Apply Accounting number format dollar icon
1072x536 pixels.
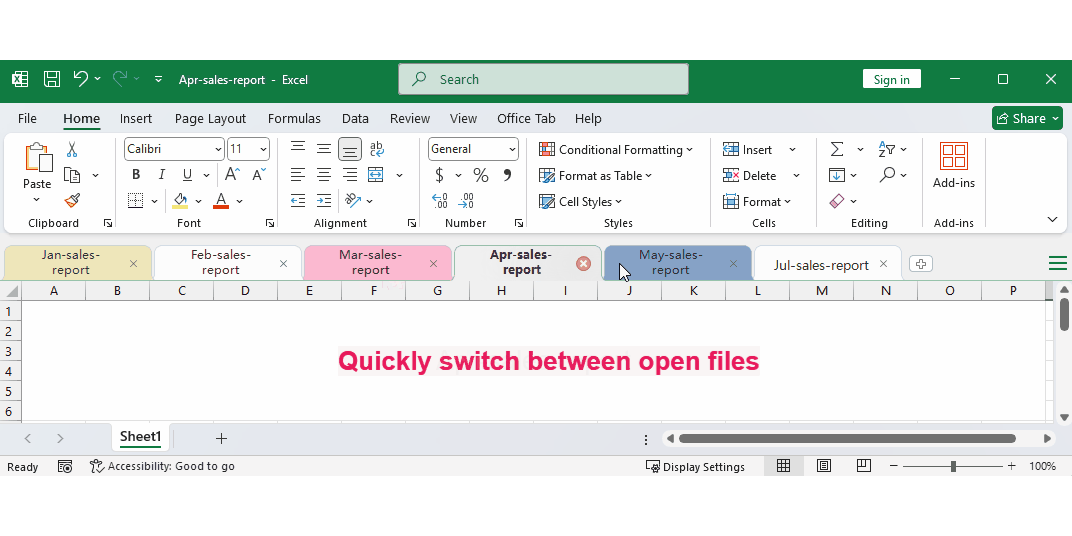[440, 175]
